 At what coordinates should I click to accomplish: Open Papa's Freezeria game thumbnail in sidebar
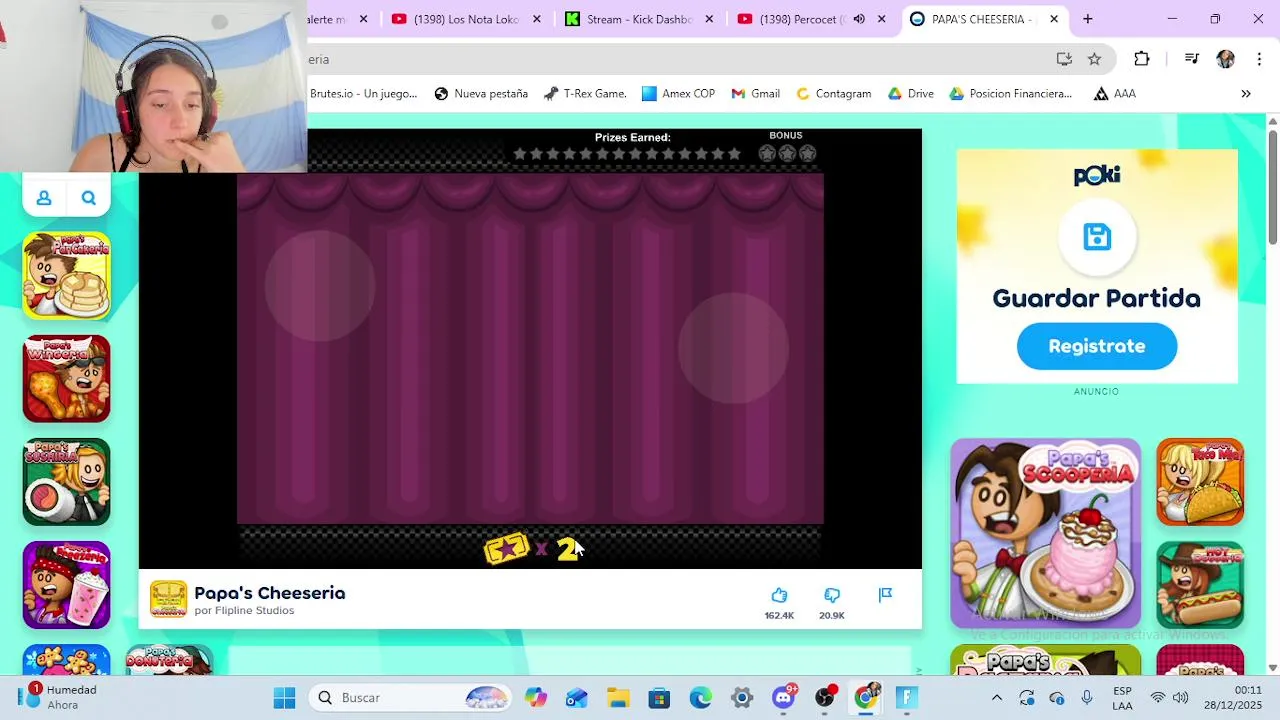67,585
